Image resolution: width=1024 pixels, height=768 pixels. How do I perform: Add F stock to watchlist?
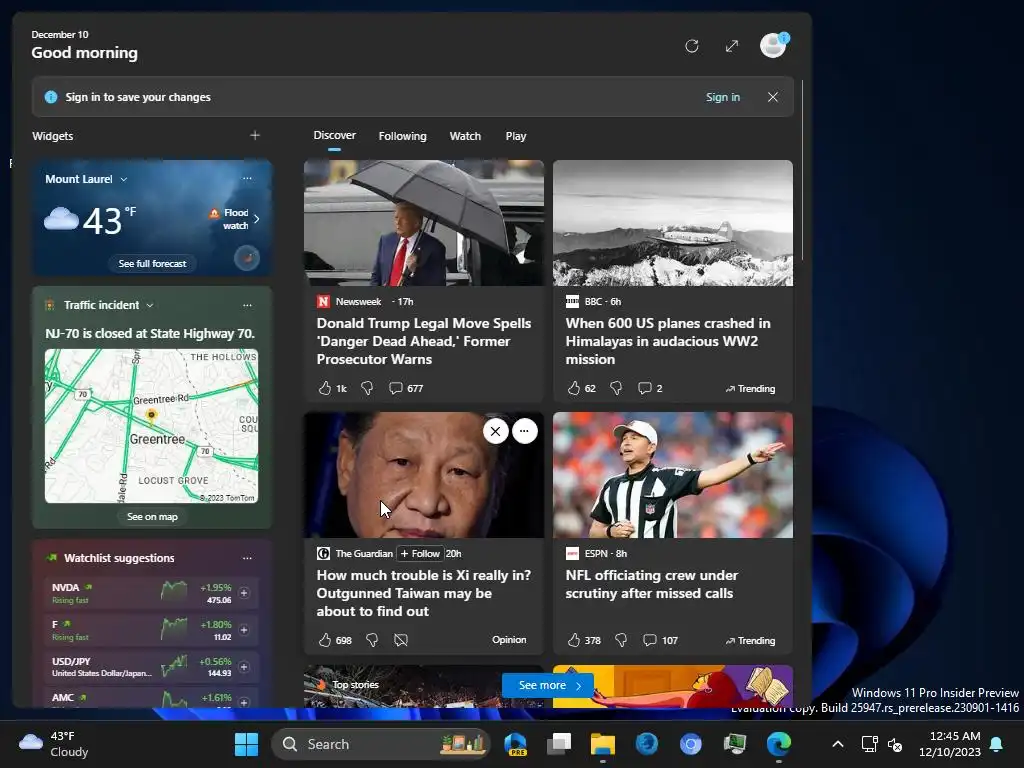coord(244,630)
